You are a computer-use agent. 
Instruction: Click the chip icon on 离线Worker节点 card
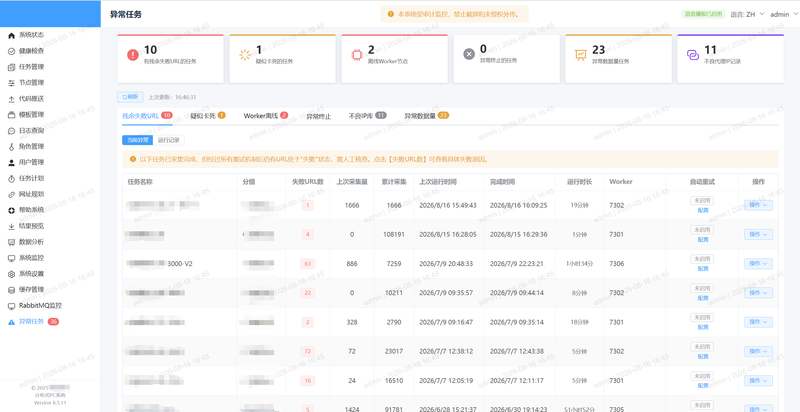click(357, 55)
